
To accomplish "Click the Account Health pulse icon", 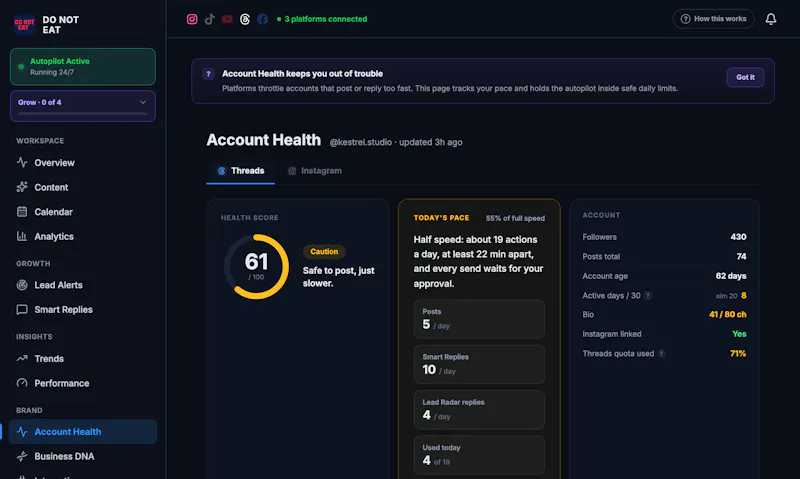I will tap(22, 432).
